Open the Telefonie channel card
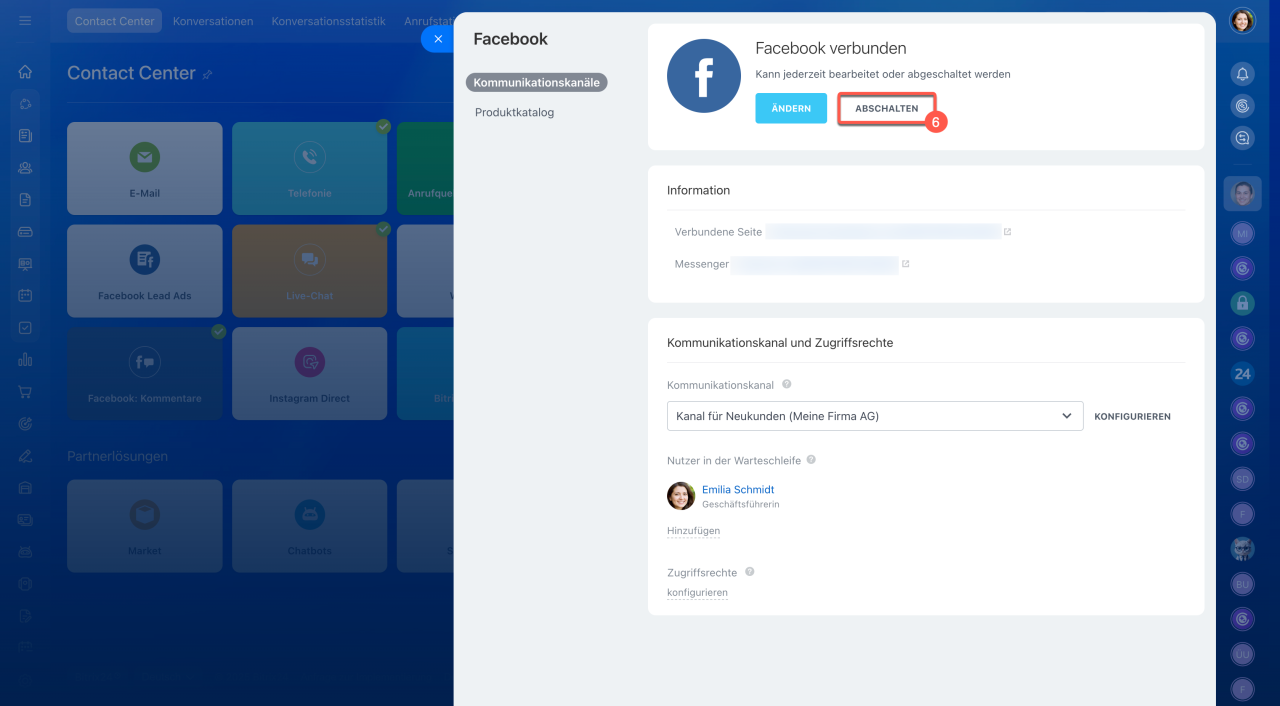1280x706 pixels. coord(310,168)
